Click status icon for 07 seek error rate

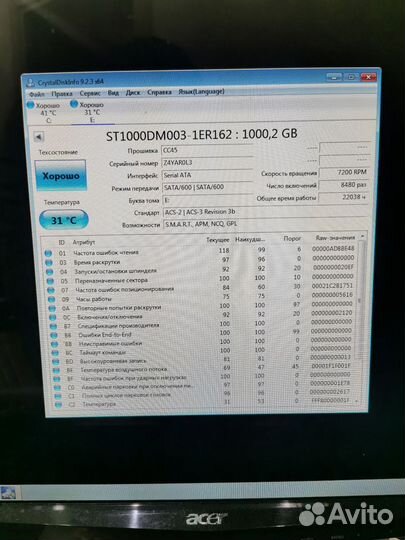click(51, 291)
